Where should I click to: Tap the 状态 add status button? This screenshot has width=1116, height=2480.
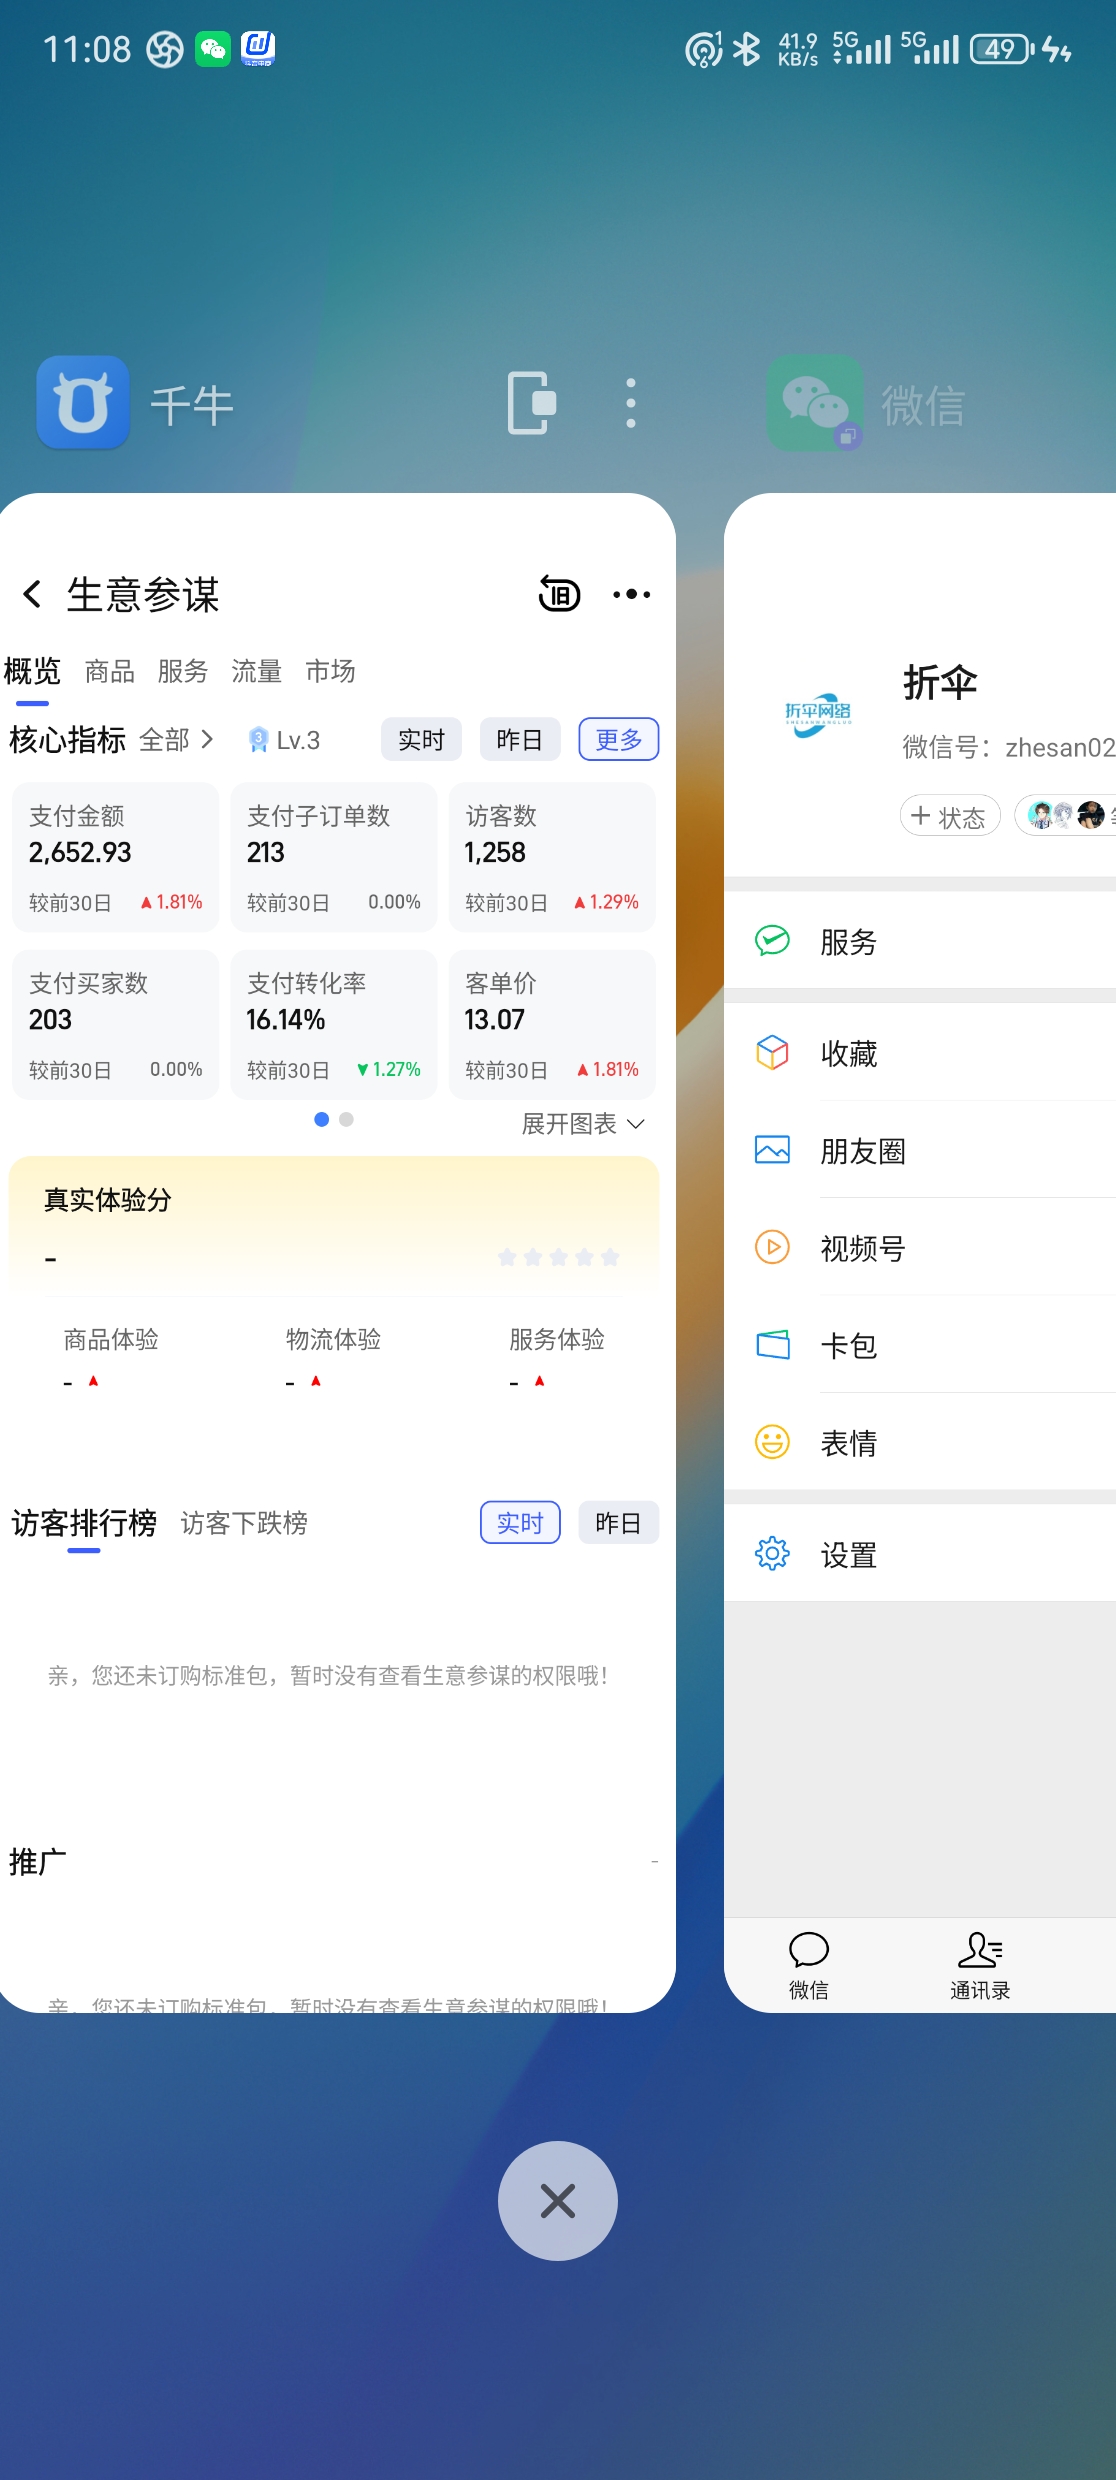click(x=949, y=817)
